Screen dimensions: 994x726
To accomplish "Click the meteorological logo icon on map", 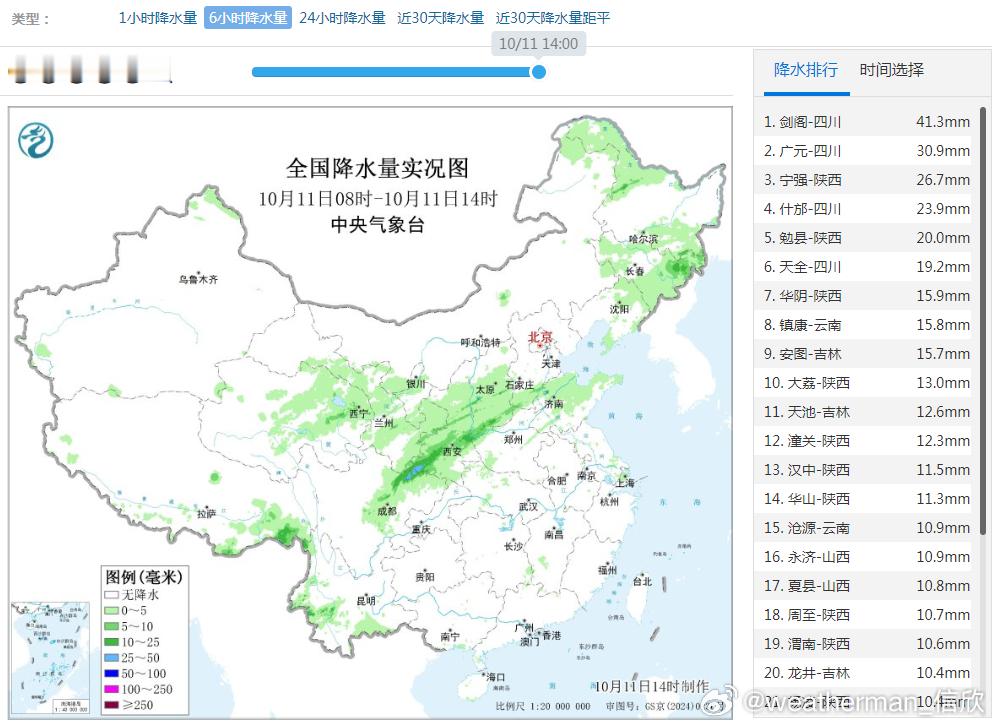I will tap(36, 140).
